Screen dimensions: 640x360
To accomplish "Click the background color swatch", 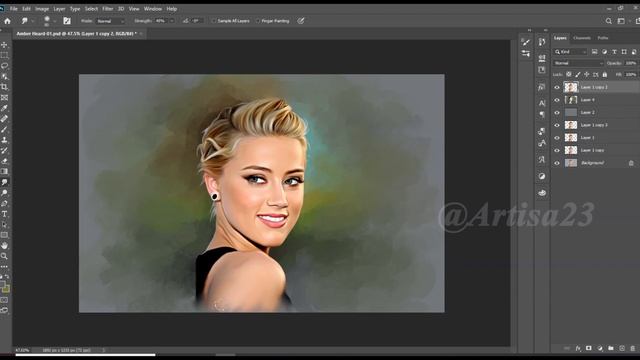I will [x=6, y=289].
